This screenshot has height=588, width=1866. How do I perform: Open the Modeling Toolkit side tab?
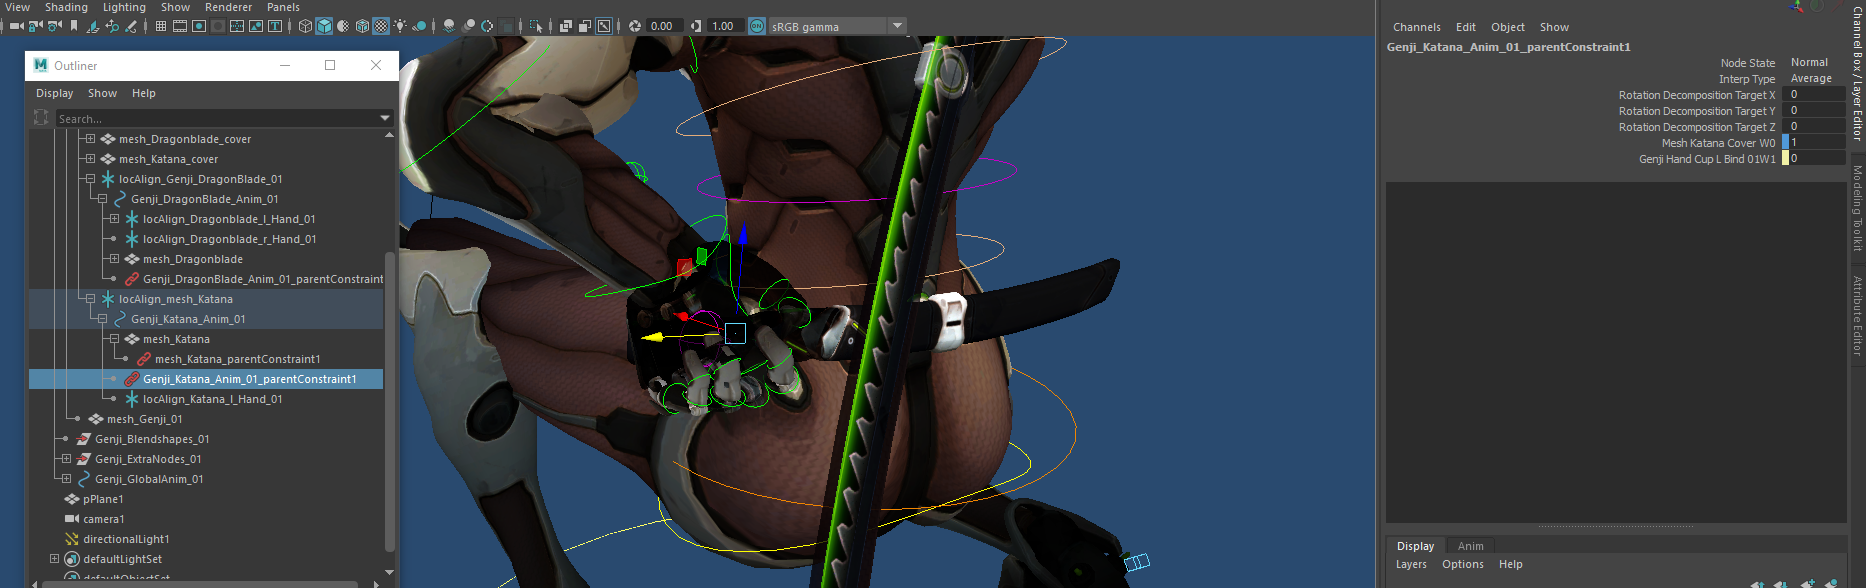tap(1857, 208)
